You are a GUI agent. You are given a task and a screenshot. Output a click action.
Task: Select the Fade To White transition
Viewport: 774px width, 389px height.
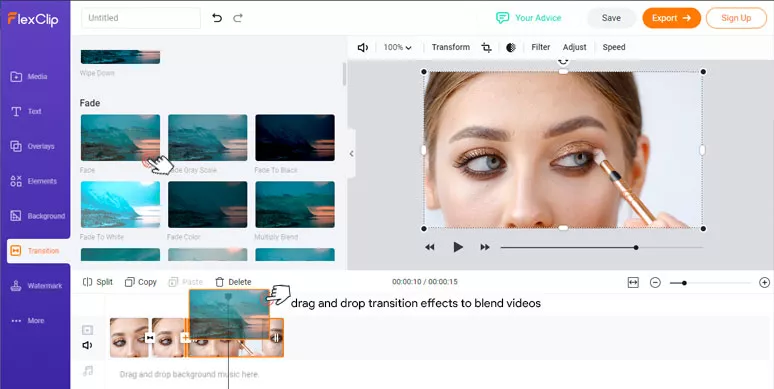(120, 204)
